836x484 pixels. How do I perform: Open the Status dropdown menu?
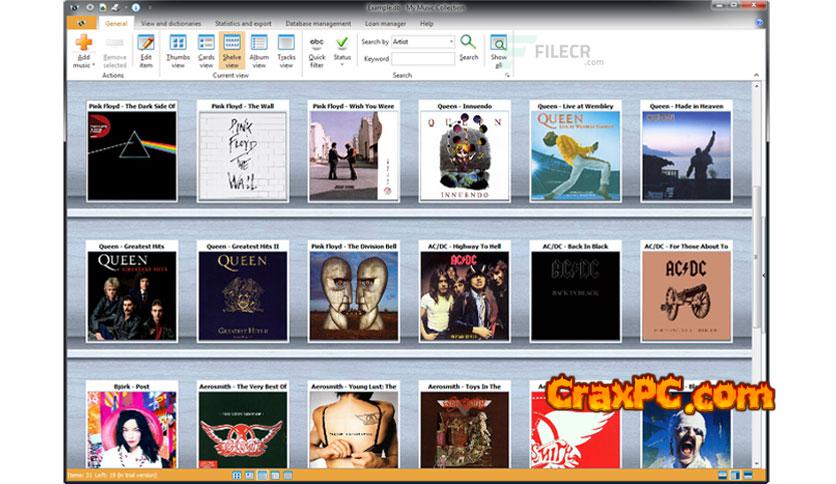pyautogui.click(x=342, y=49)
